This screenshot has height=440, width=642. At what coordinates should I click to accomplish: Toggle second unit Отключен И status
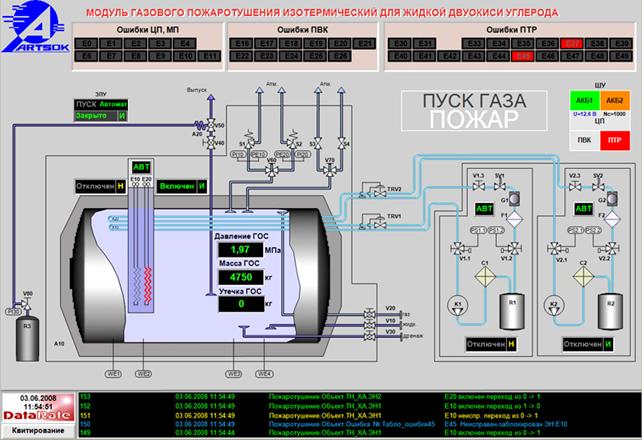coord(588,344)
